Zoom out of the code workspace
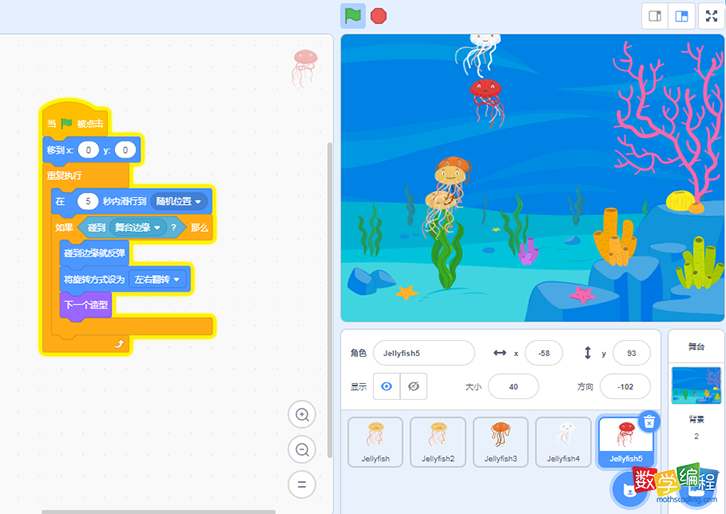The width and height of the screenshot is (726, 514). coord(302,449)
